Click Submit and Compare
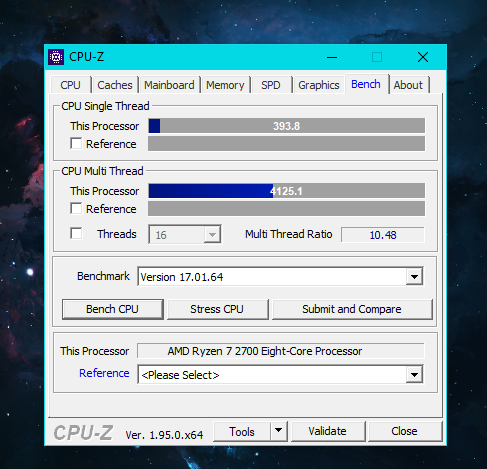This screenshot has height=469, width=487. tap(352, 309)
